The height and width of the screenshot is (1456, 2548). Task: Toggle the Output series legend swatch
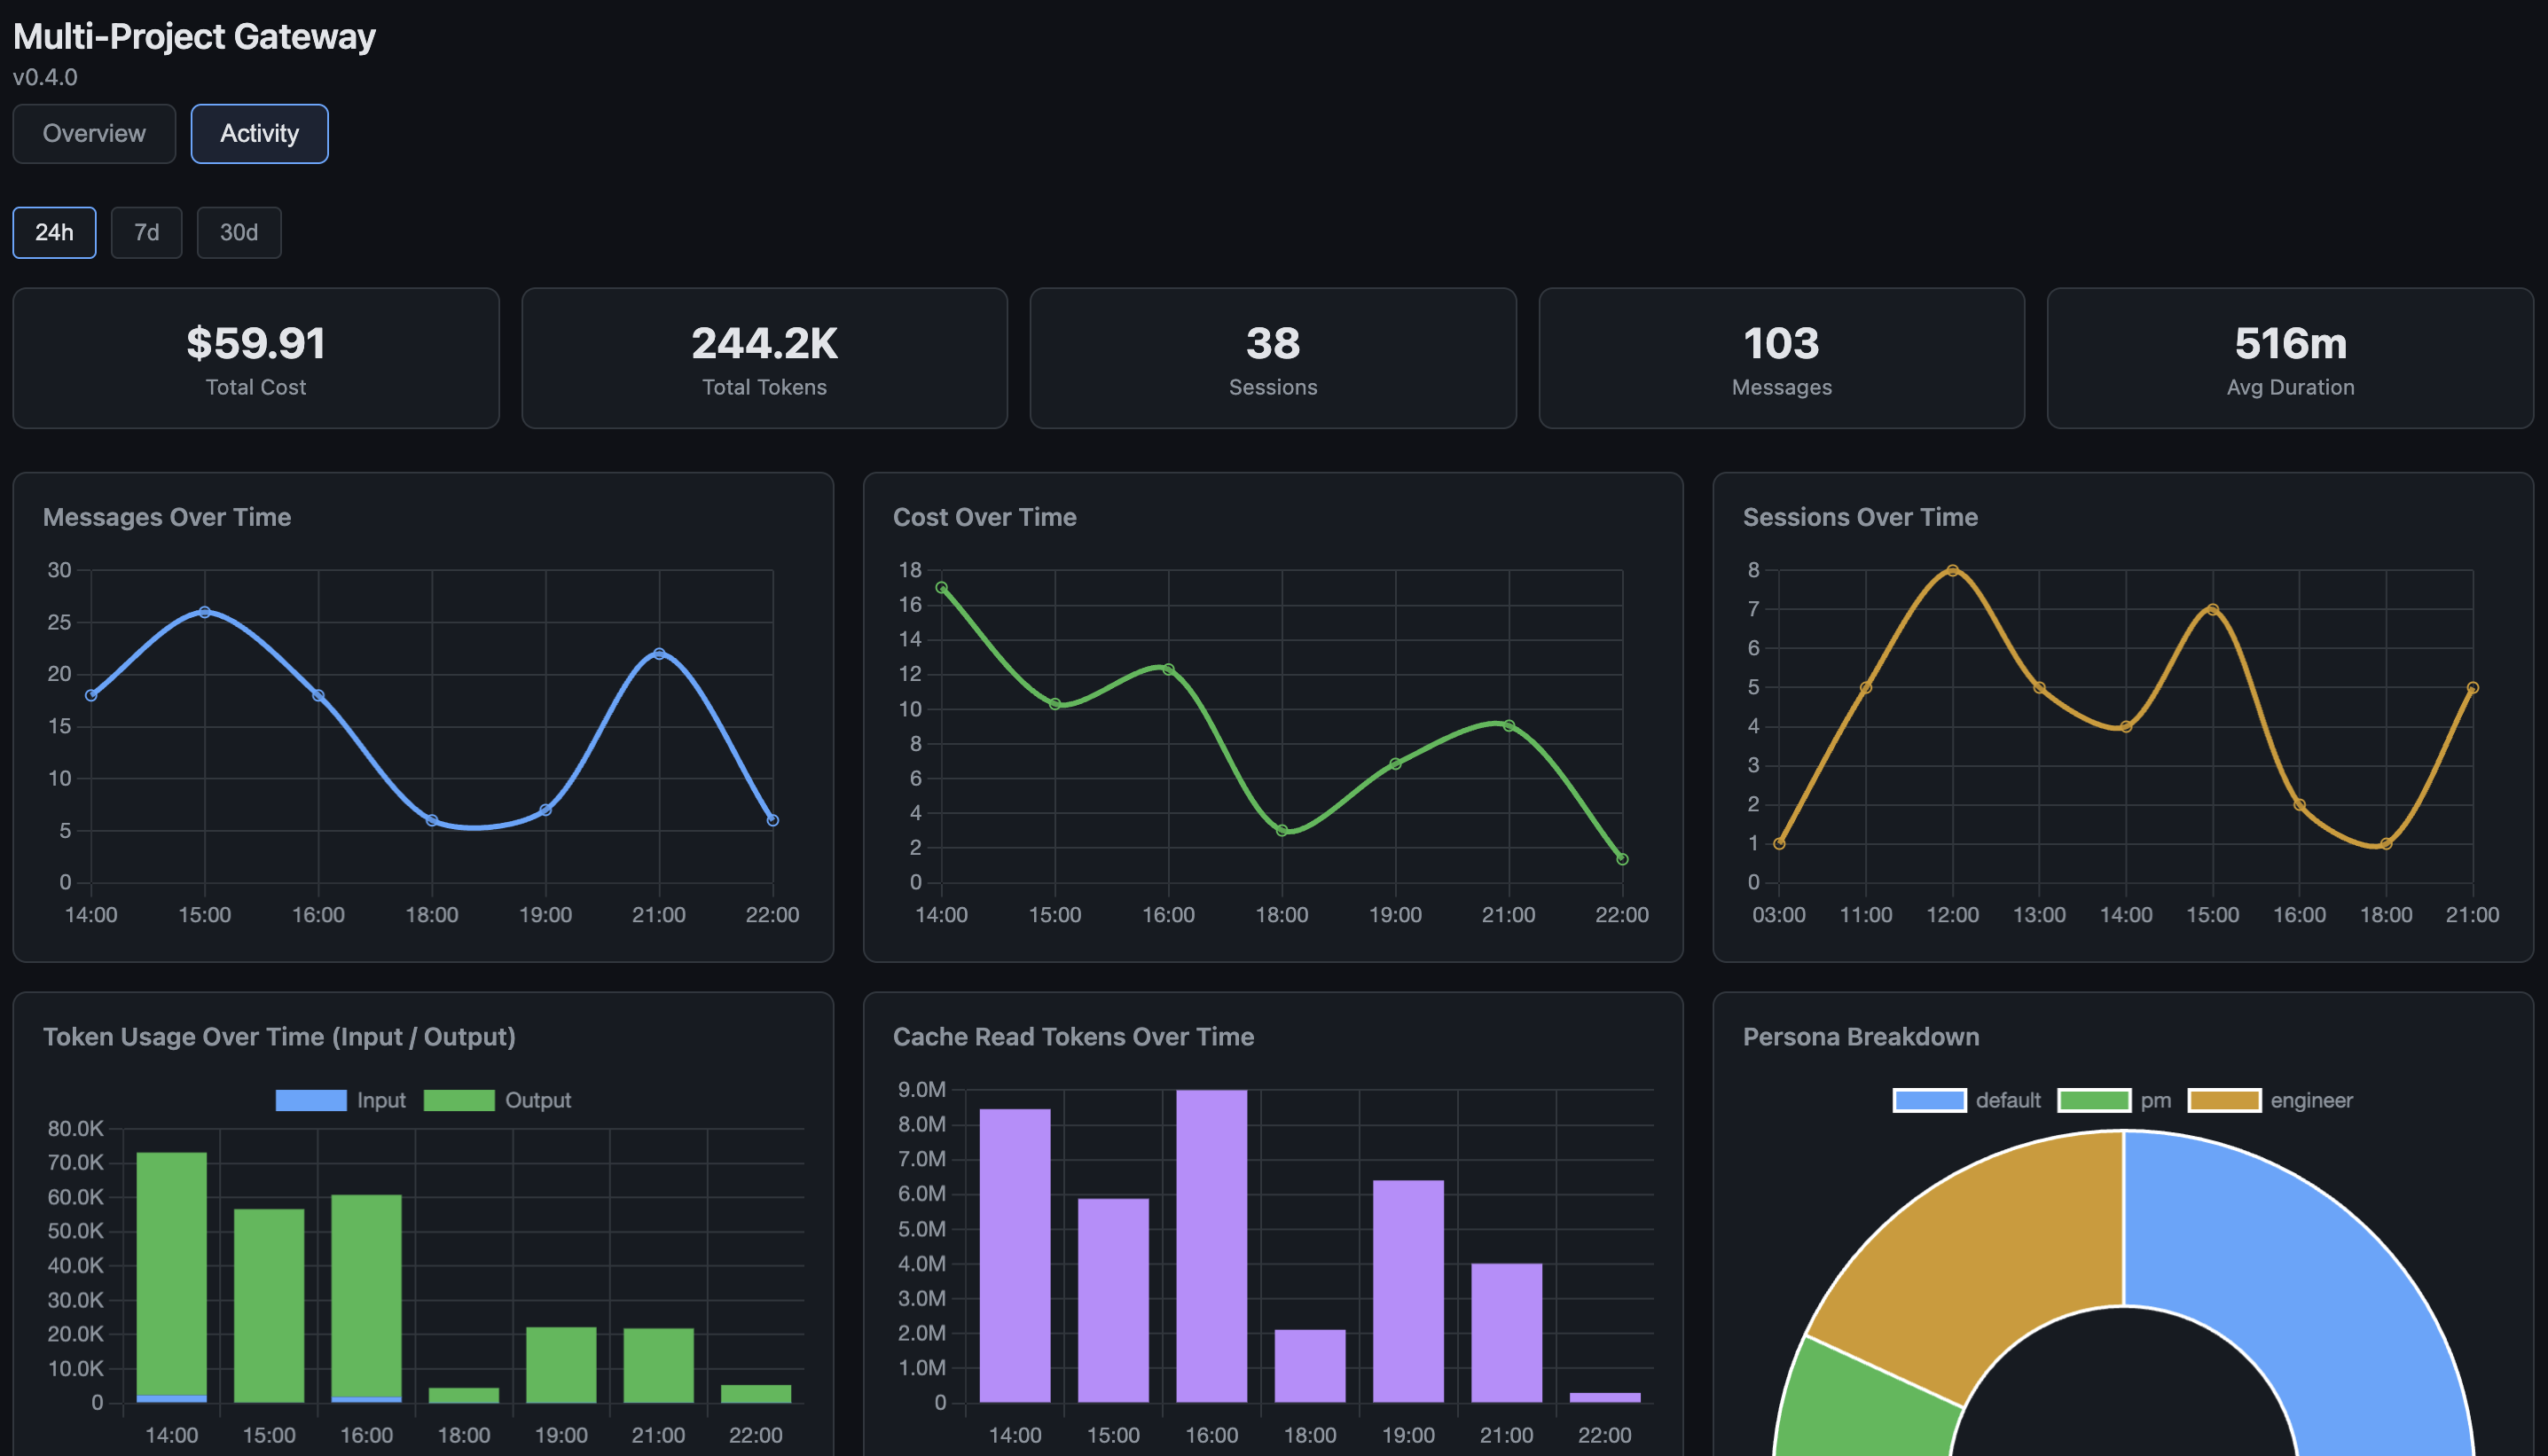click(459, 1100)
